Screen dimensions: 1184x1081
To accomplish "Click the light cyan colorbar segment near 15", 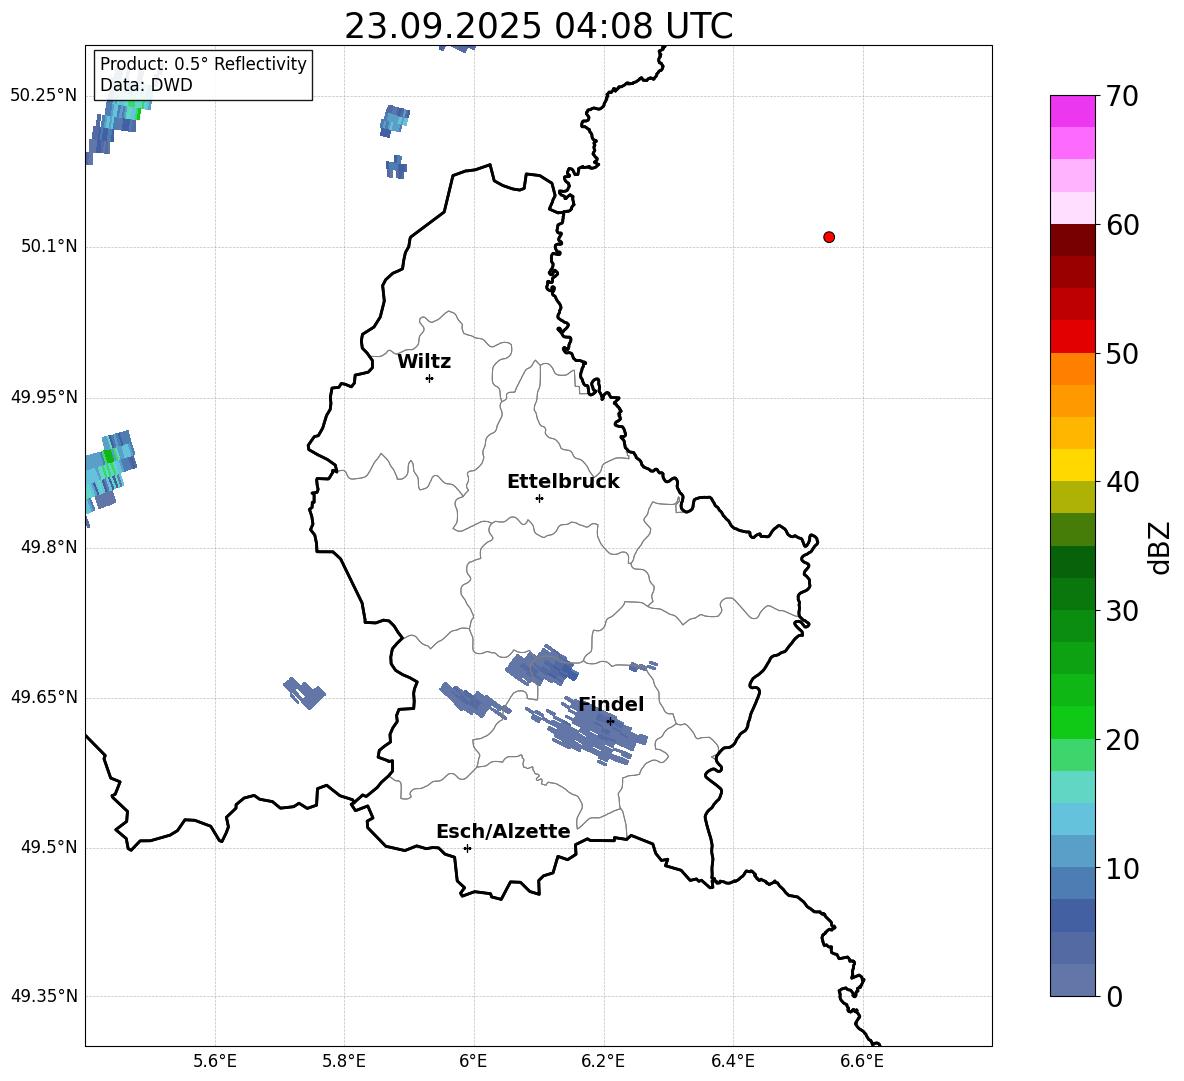I will pyautogui.click(x=1072, y=787).
